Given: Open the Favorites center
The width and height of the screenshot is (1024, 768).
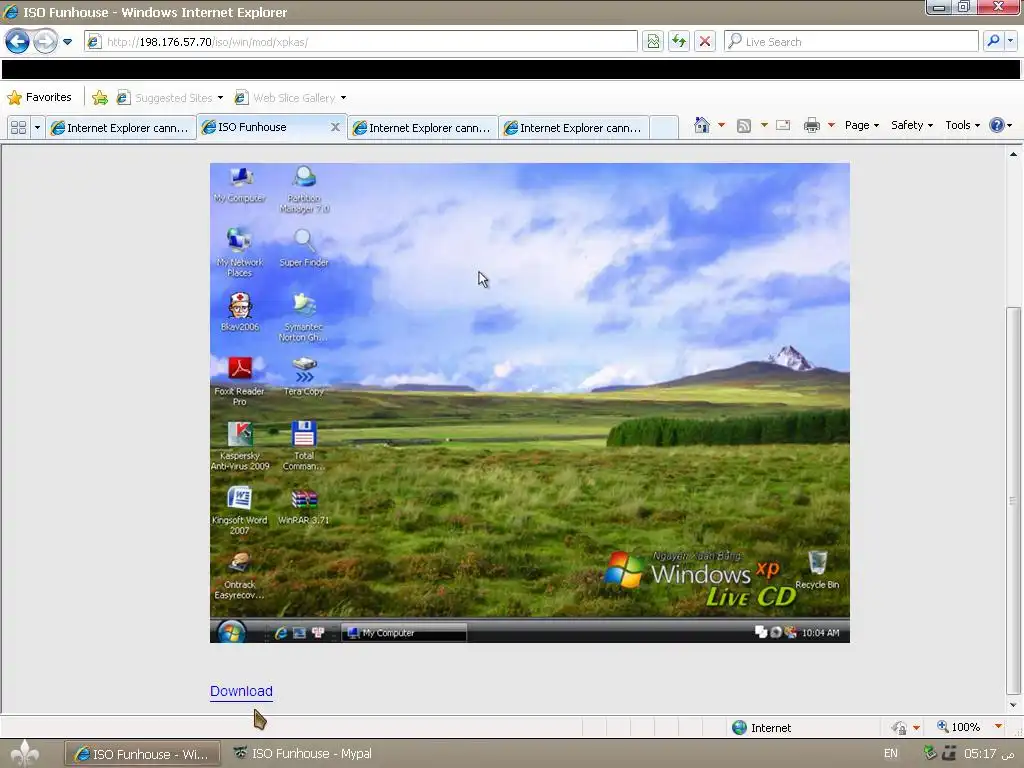Looking at the screenshot, I should coord(39,97).
